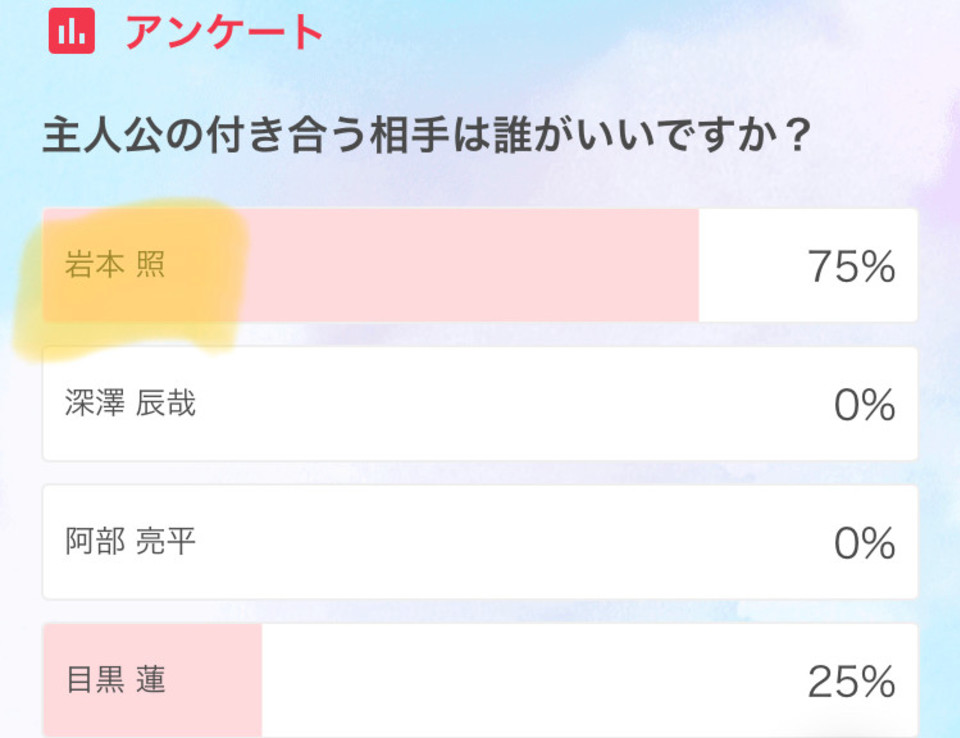
Task: Click the 75% result value
Action: [851, 266]
